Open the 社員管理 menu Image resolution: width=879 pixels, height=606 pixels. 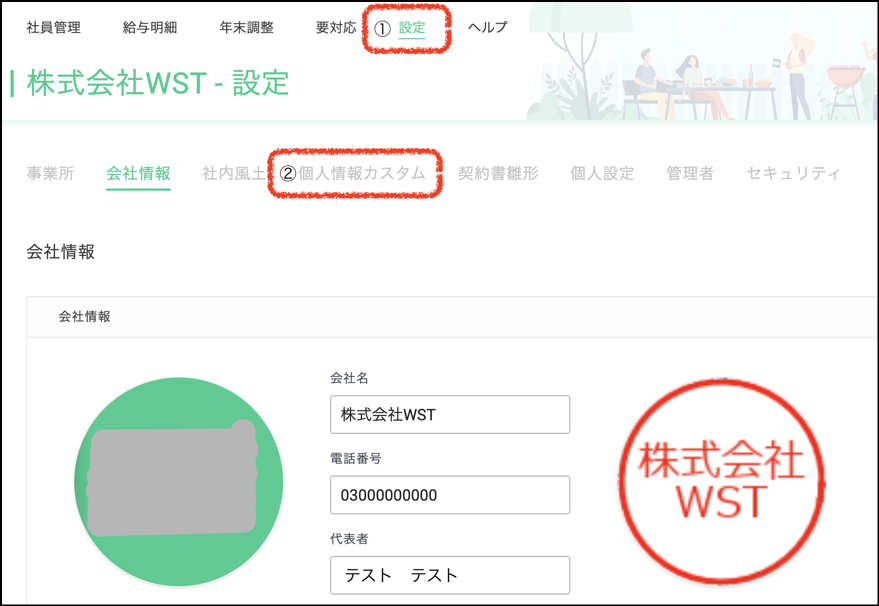tap(54, 27)
